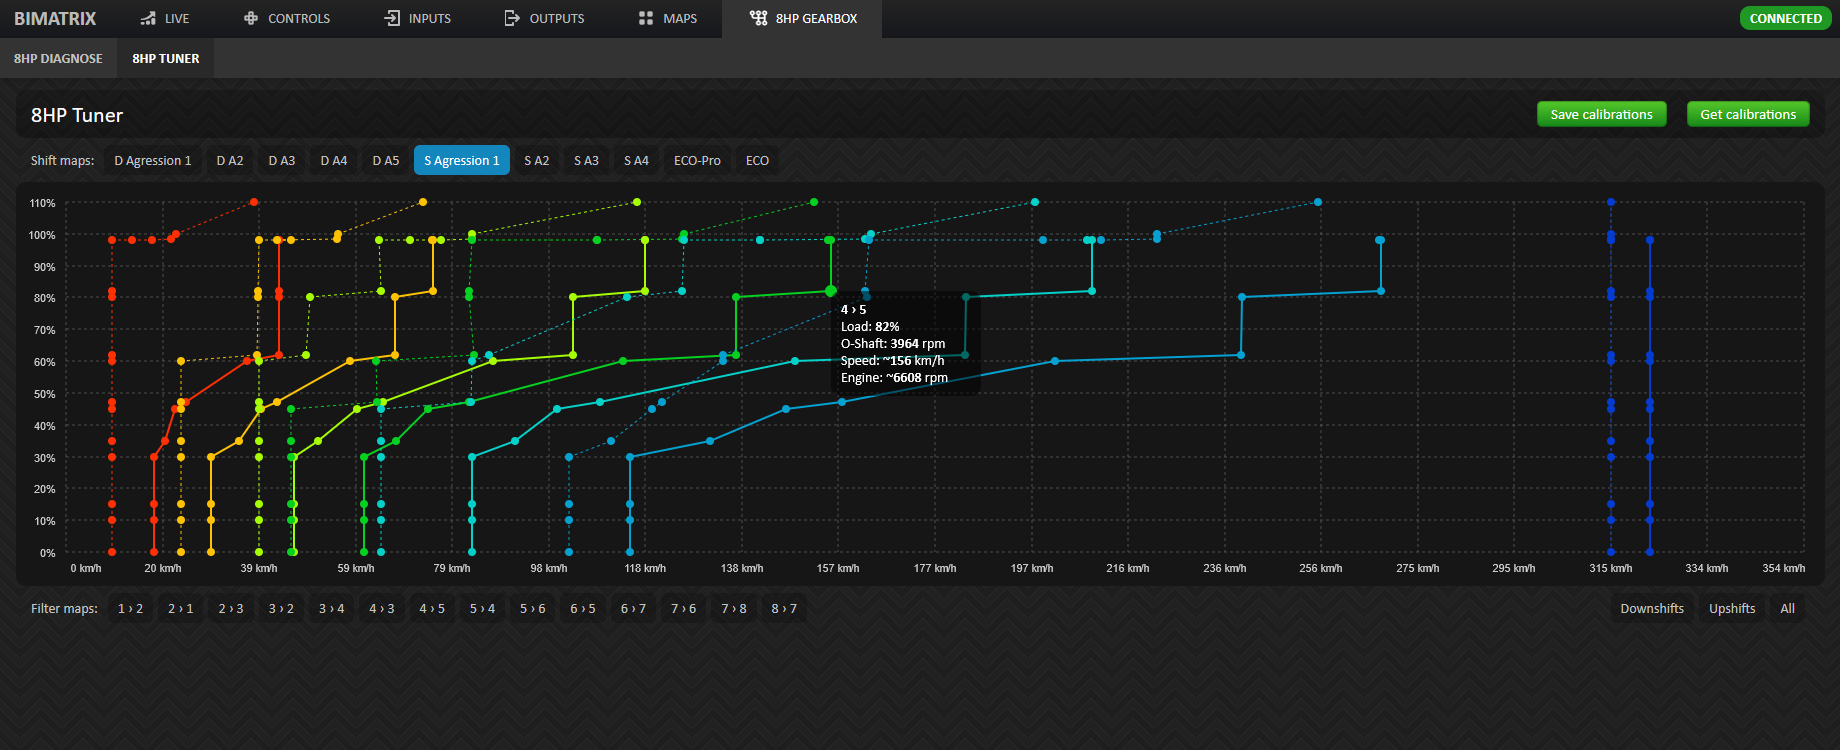The width and height of the screenshot is (1840, 750).
Task: Open the Controls nav icon
Action: tap(251, 19)
